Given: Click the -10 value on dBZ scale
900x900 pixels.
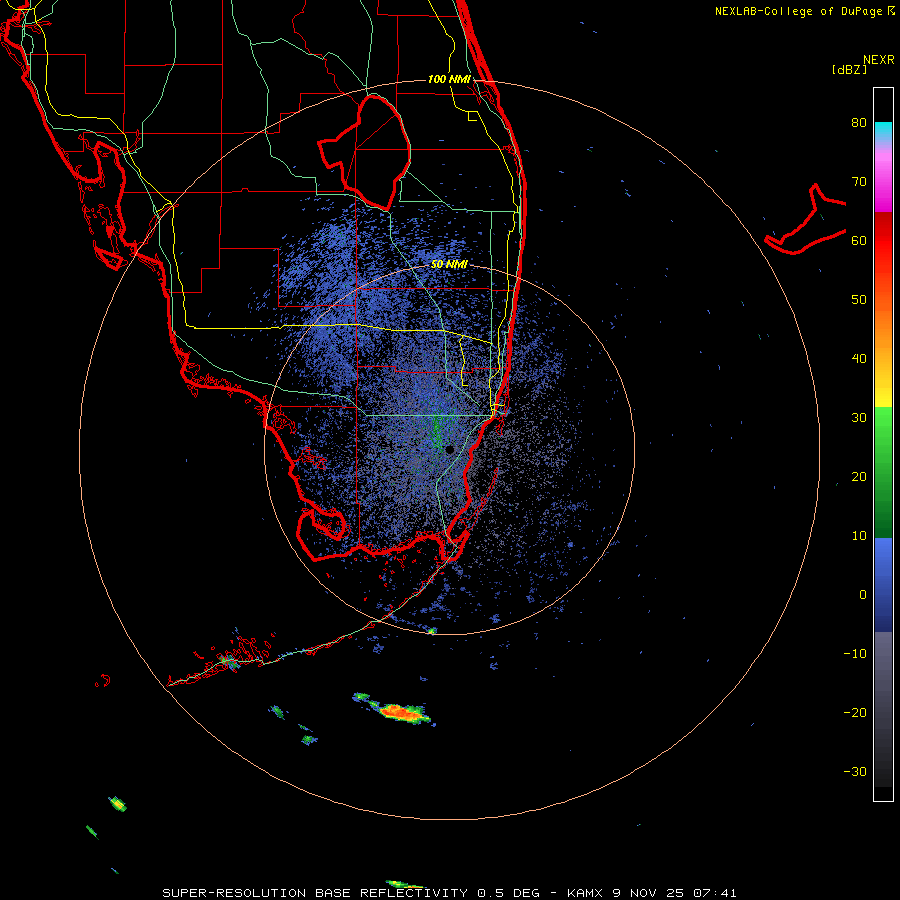Looking at the screenshot, I should pyautogui.click(x=855, y=654).
